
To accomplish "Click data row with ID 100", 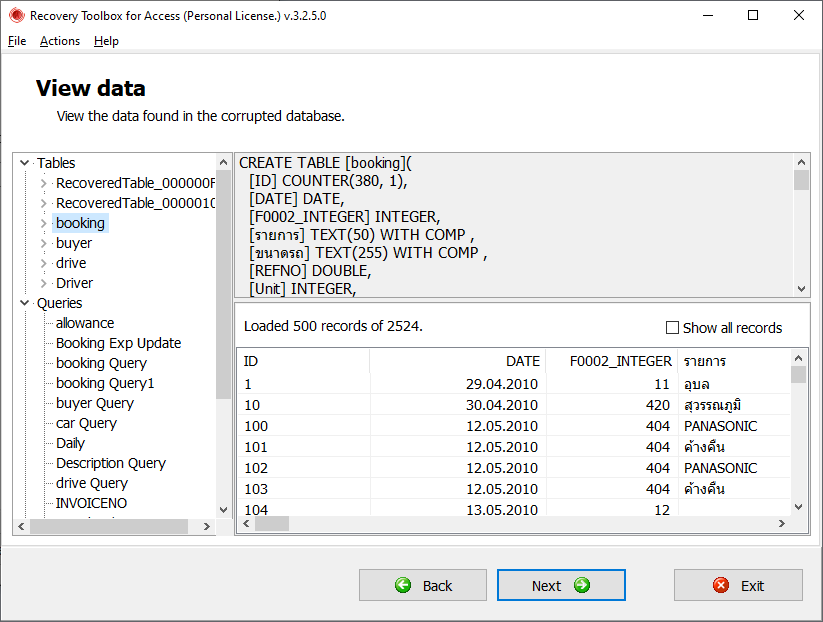I will (513, 426).
